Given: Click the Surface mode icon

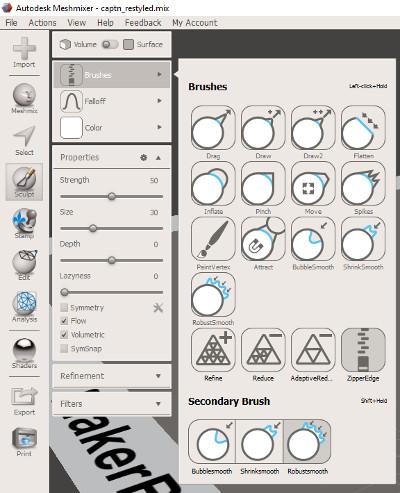Looking at the screenshot, I should 128,44.
